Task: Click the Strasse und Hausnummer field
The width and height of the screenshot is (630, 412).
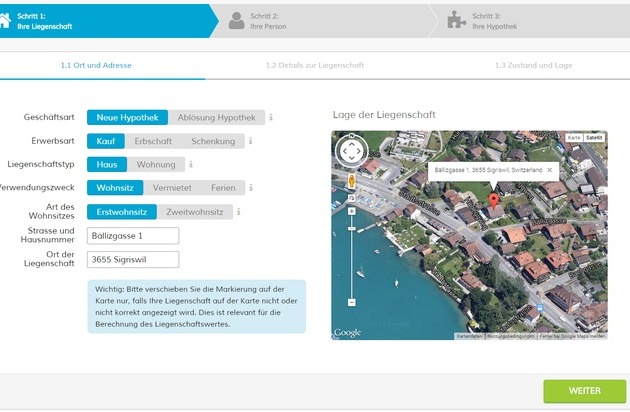Action: [133, 236]
